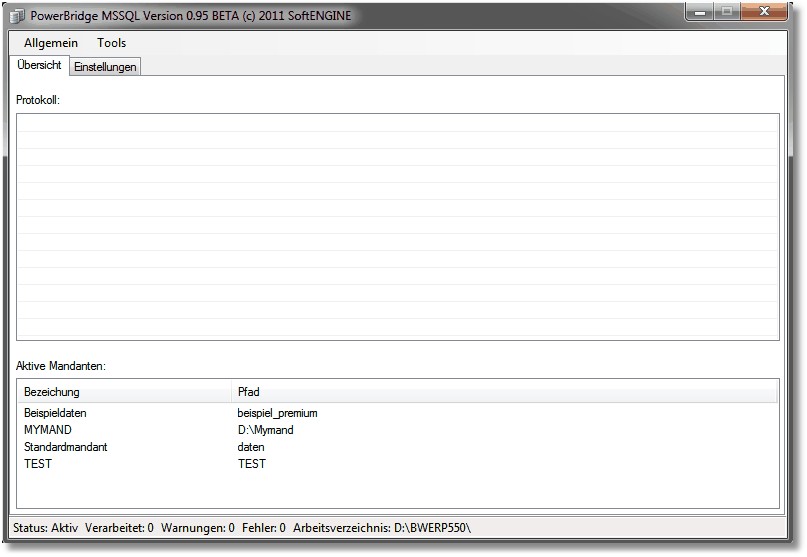Open the Tools menu

tap(111, 43)
